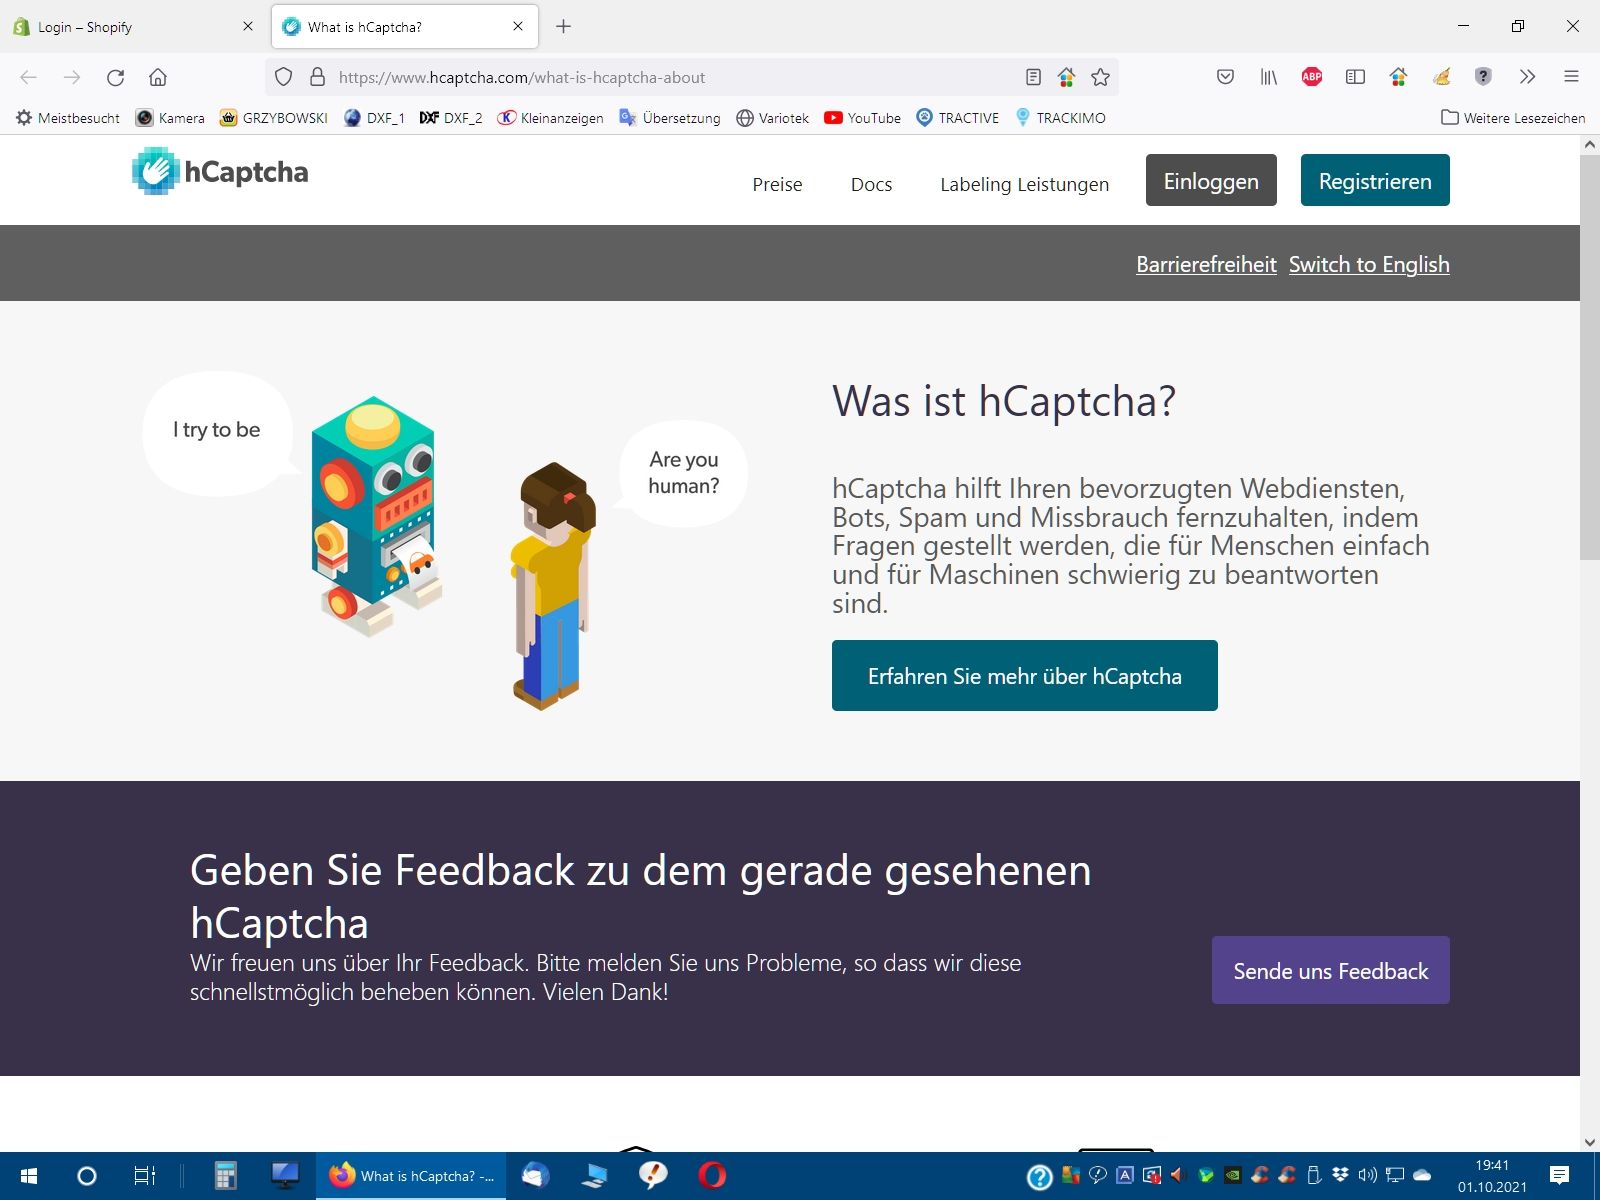The width and height of the screenshot is (1600, 1200).
Task: Click the gray shield question-mark extension
Action: coord(1484,77)
